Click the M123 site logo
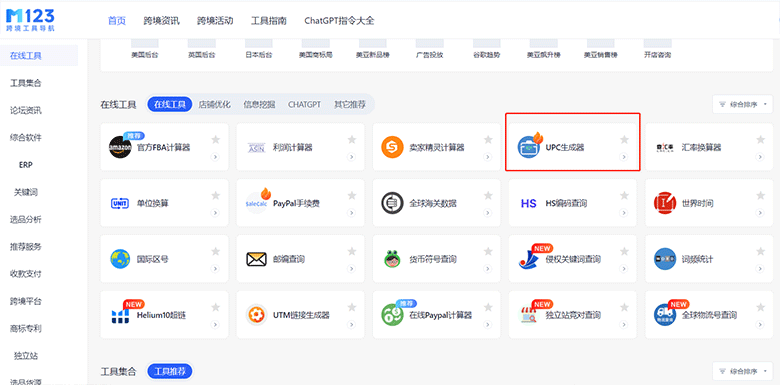This screenshot has height=385, width=780. pos(30,20)
